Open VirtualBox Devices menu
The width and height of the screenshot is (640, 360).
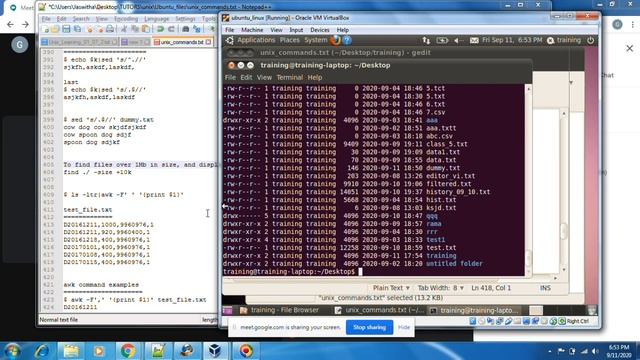pos(320,30)
